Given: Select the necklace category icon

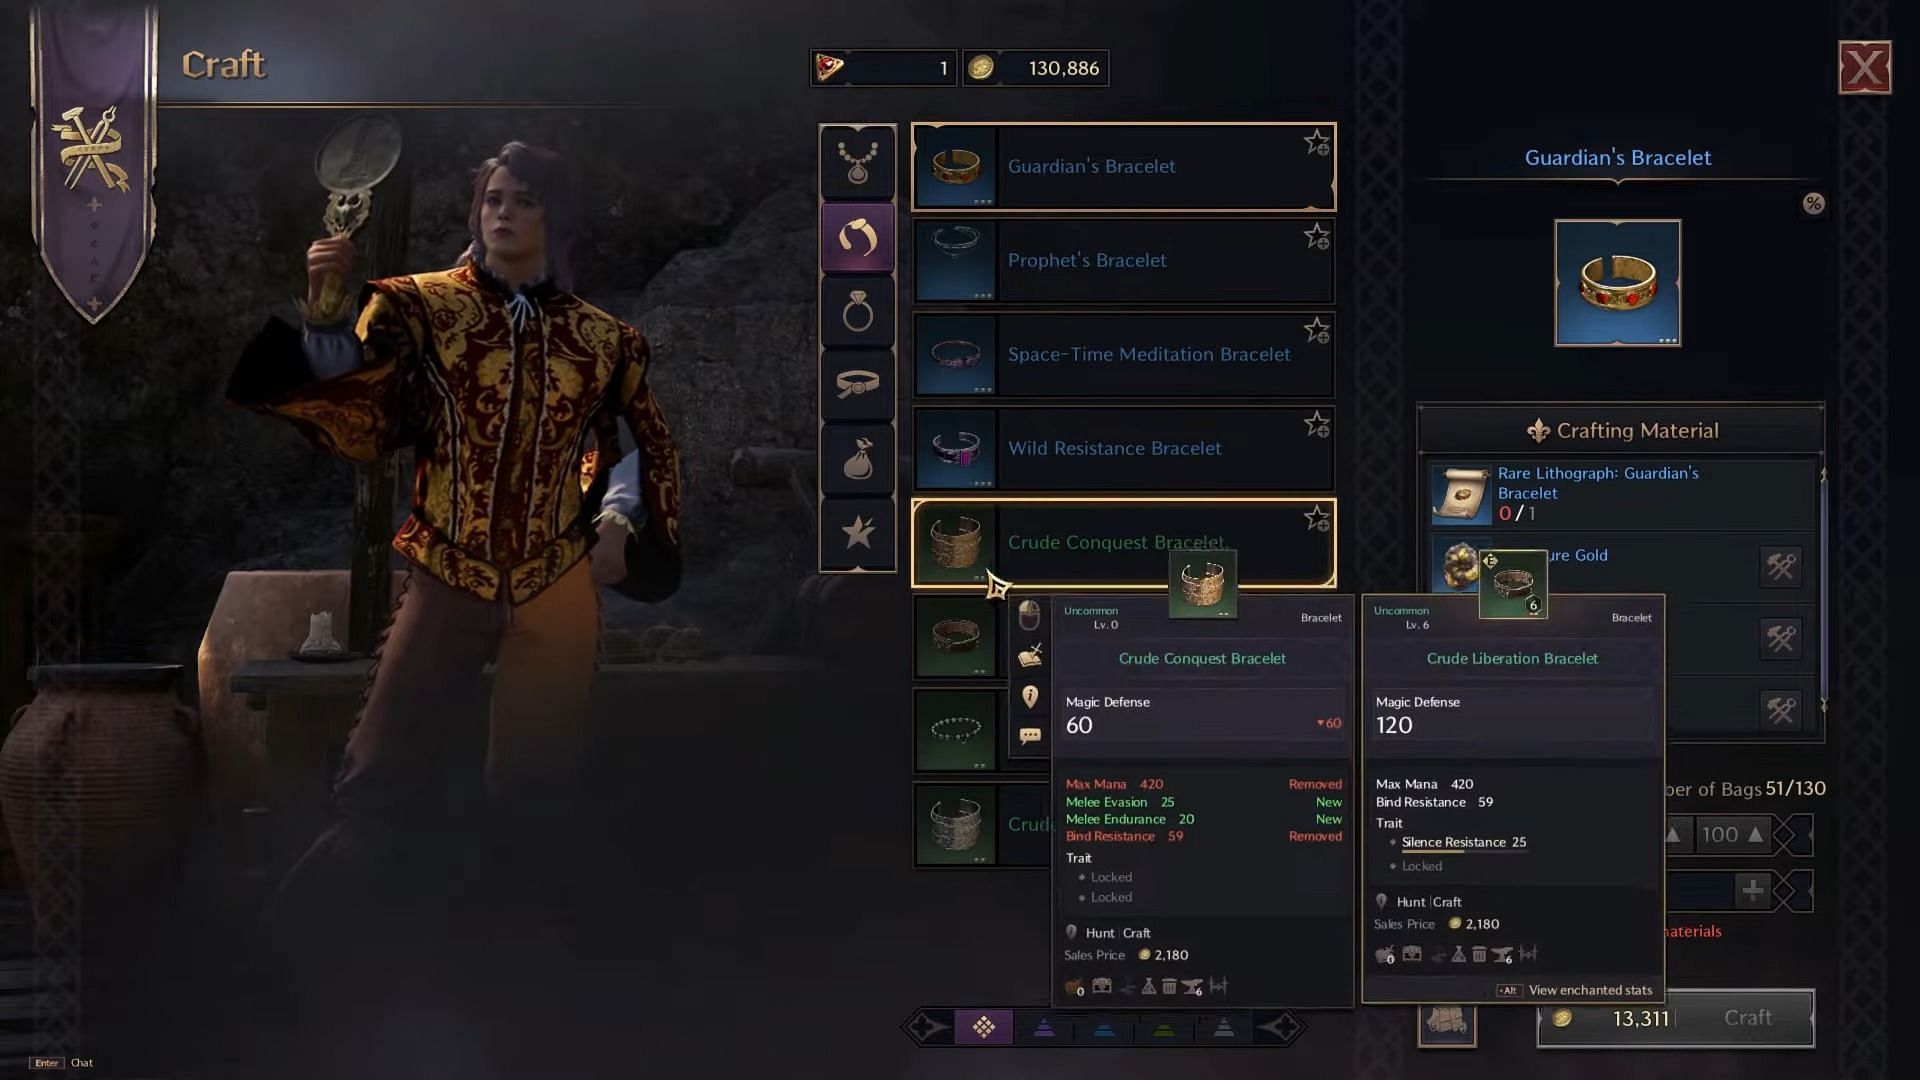Looking at the screenshot, I should point(858,163).
